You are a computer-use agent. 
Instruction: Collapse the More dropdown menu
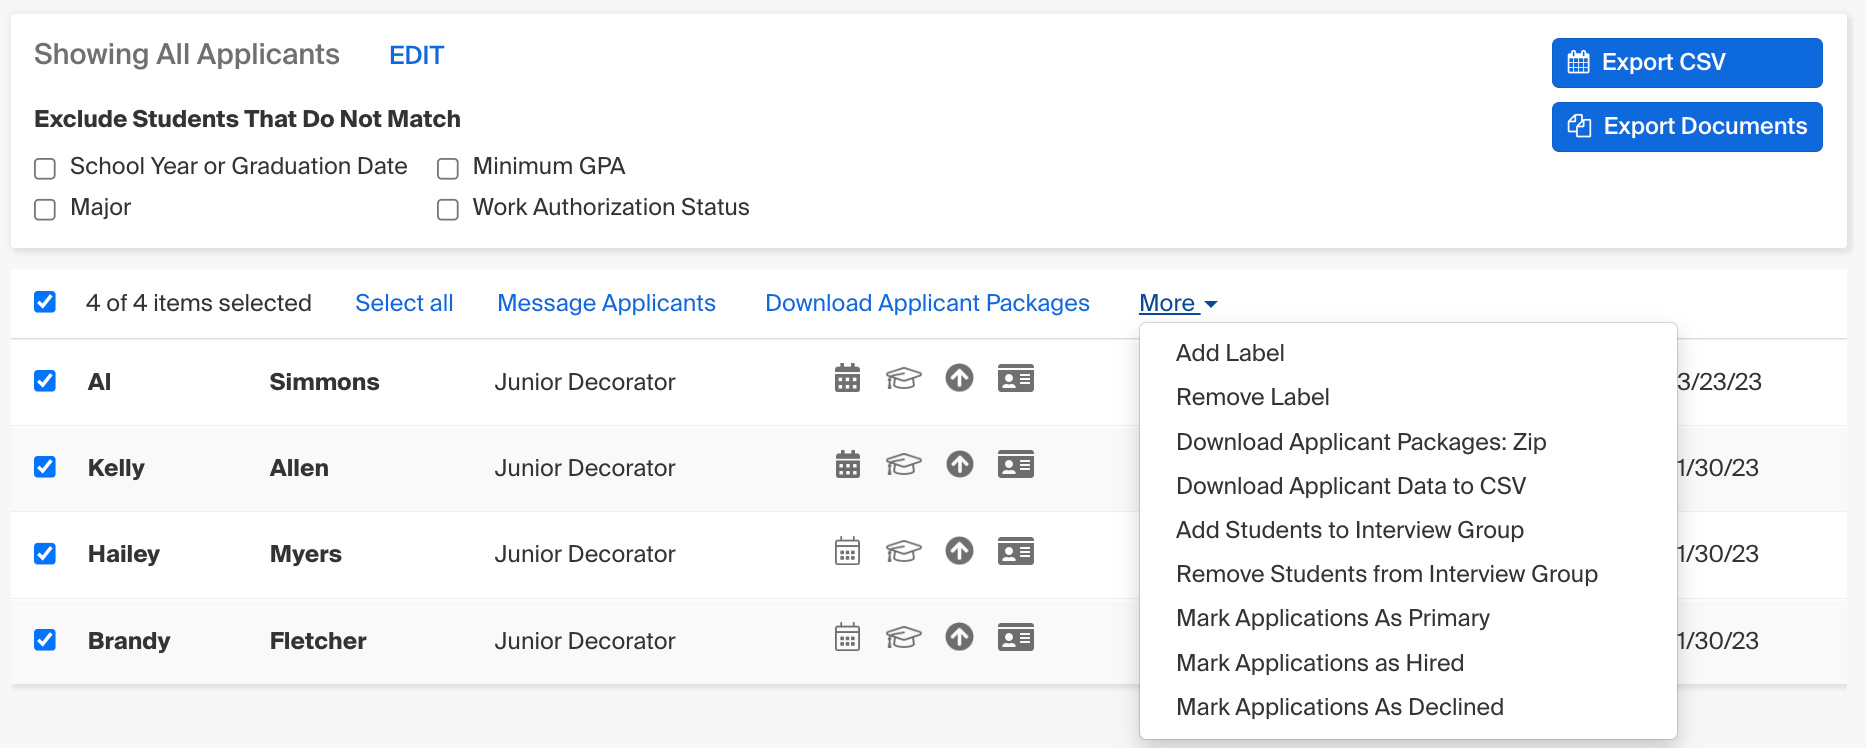pyautogui.click(x=1178, y=303)
